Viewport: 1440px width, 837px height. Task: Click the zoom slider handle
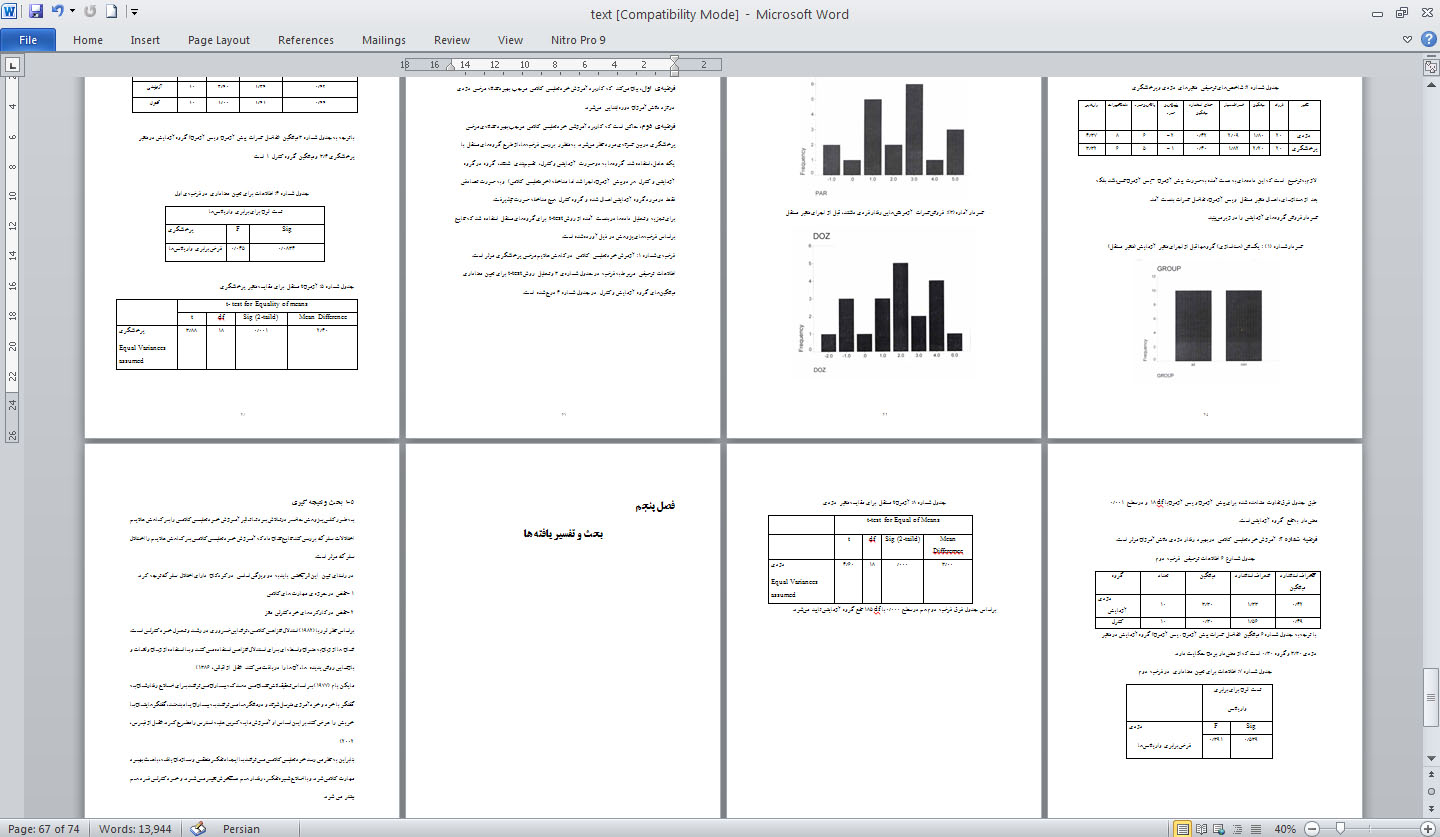pyautogui.click(x=1339, y=829)
